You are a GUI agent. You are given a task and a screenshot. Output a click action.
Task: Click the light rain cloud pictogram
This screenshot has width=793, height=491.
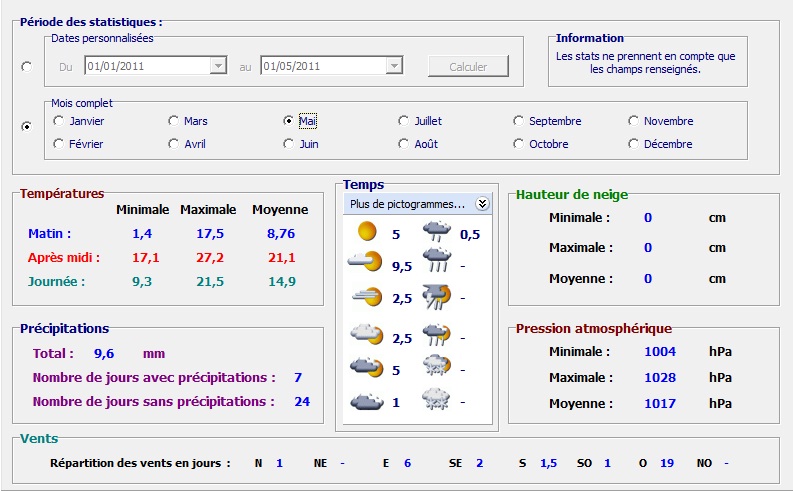tap(436, 233)
